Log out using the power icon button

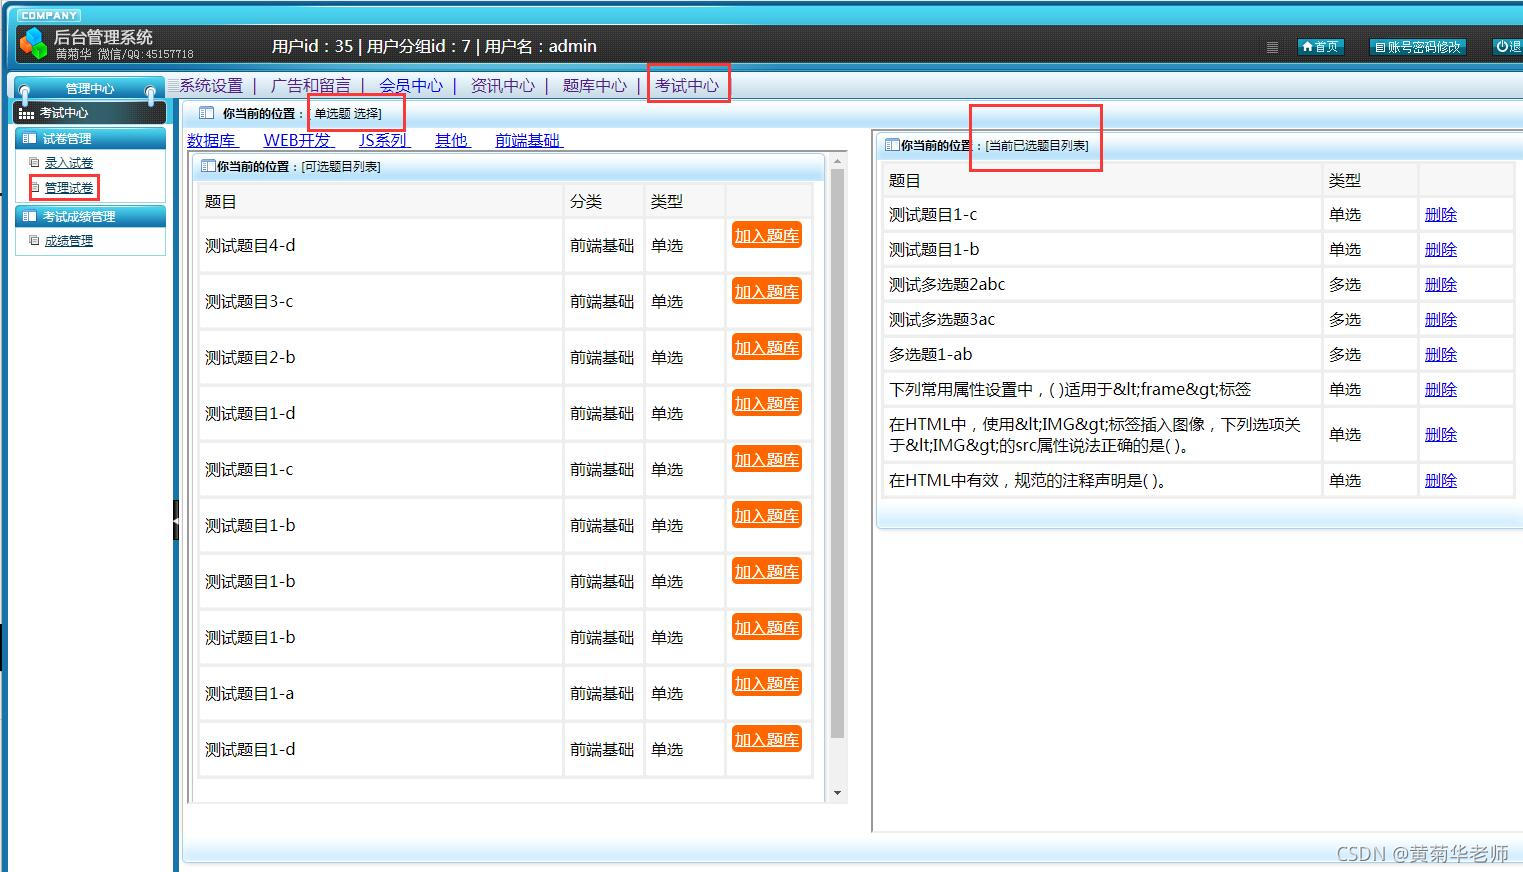pos(1504,46)
